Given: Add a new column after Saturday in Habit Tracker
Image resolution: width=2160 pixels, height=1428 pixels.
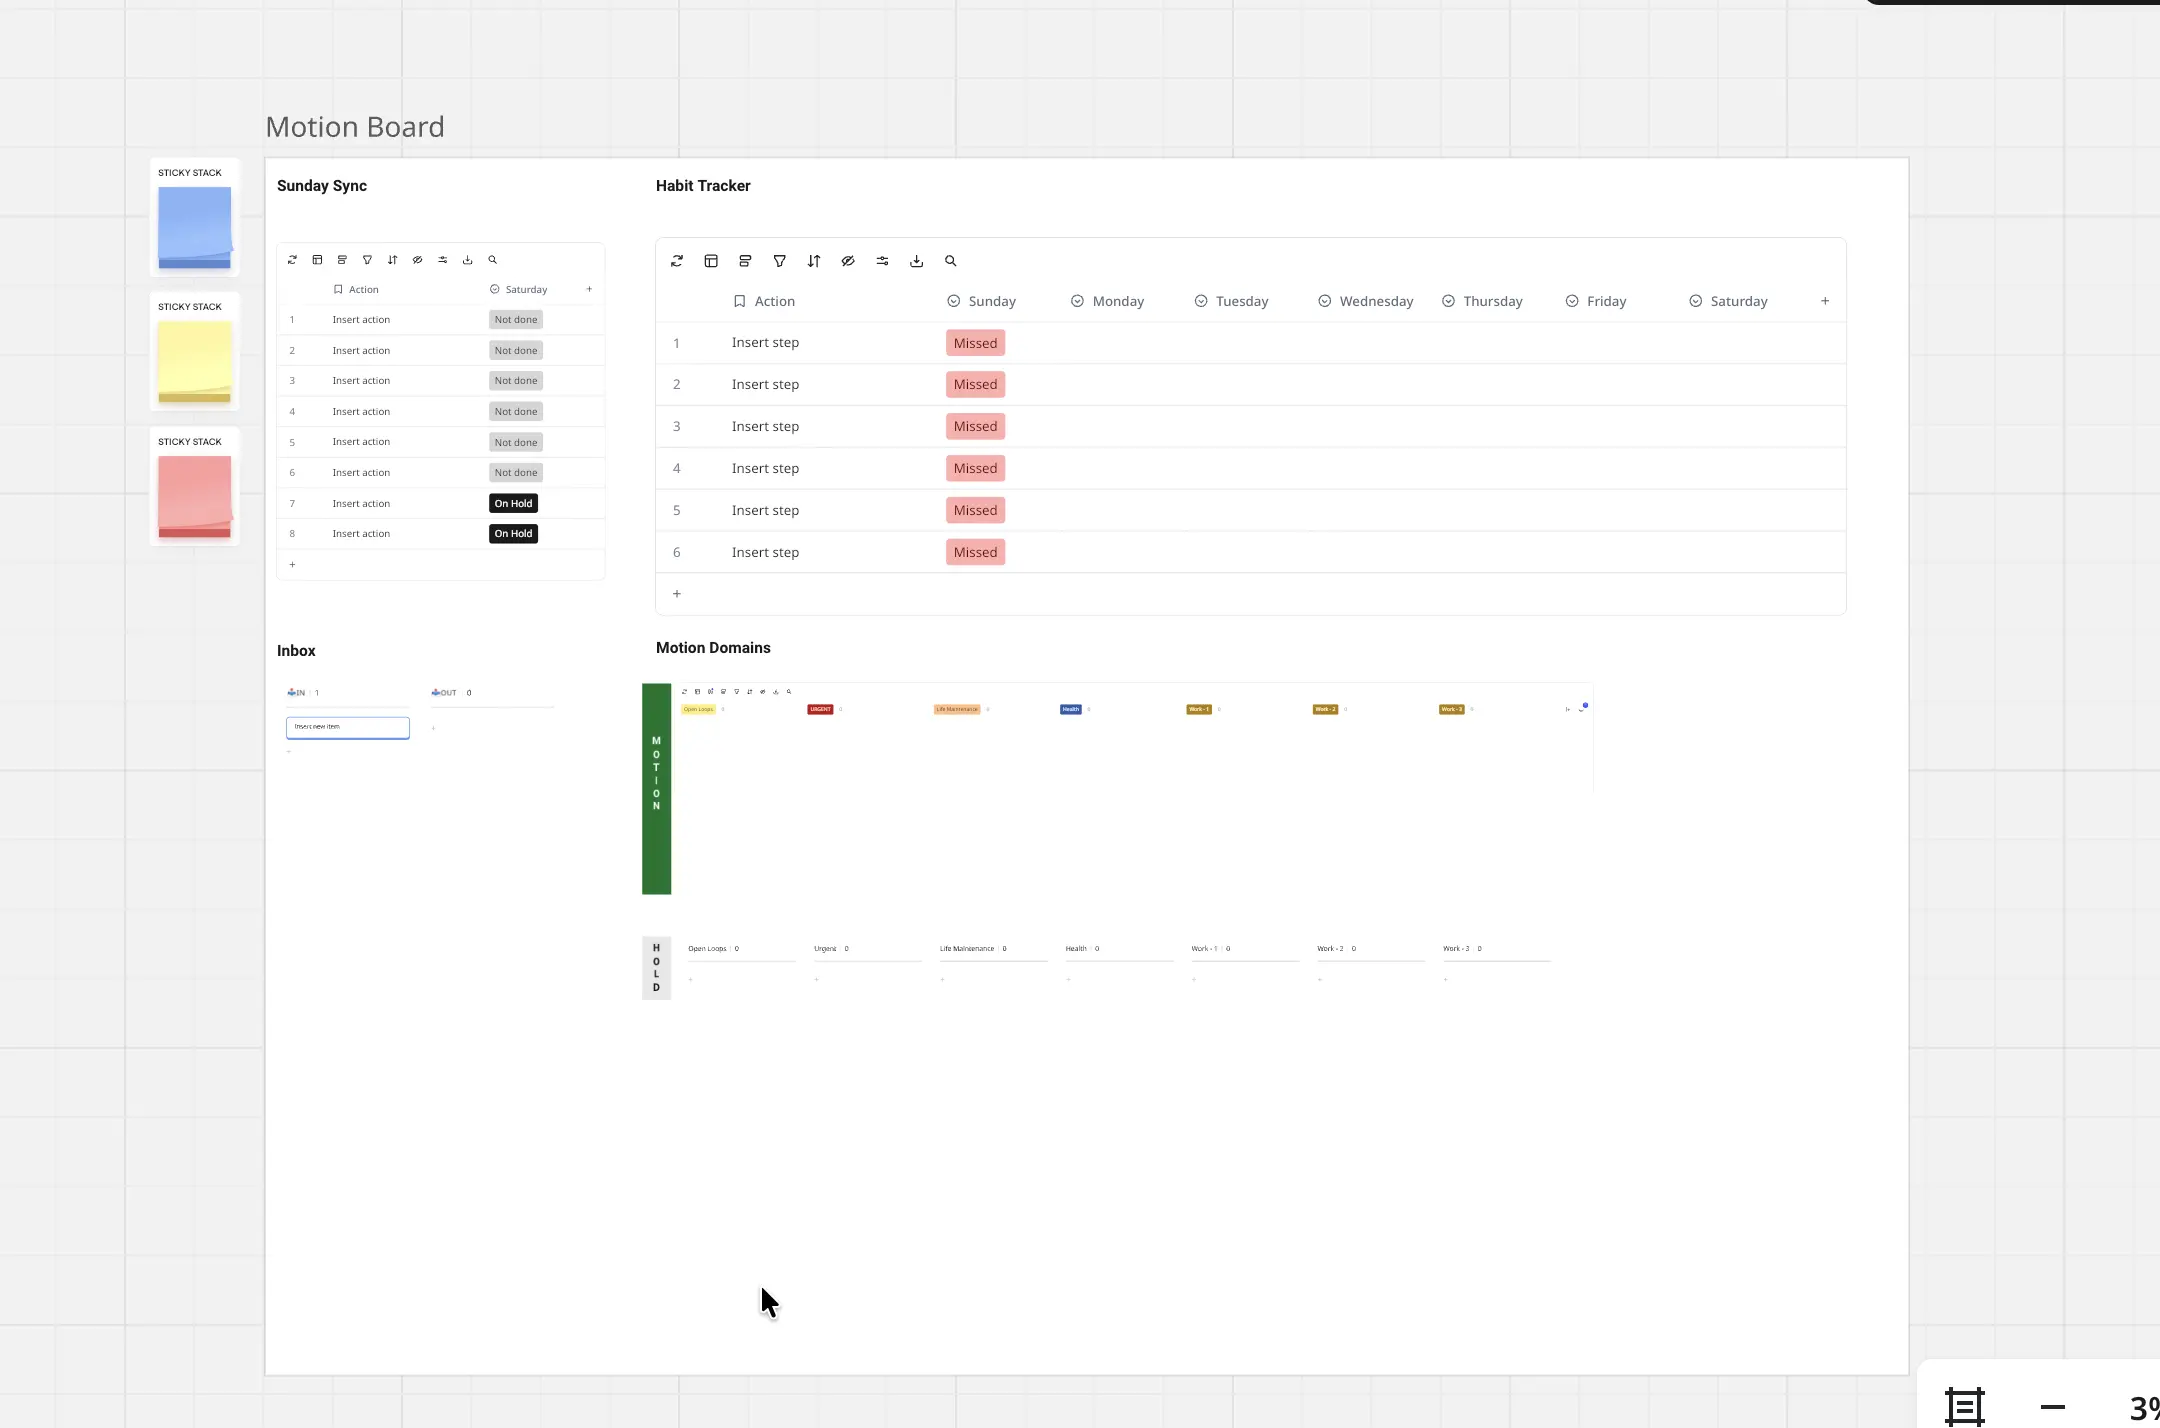Looking at the screenshot, I should pos(1825,301).
